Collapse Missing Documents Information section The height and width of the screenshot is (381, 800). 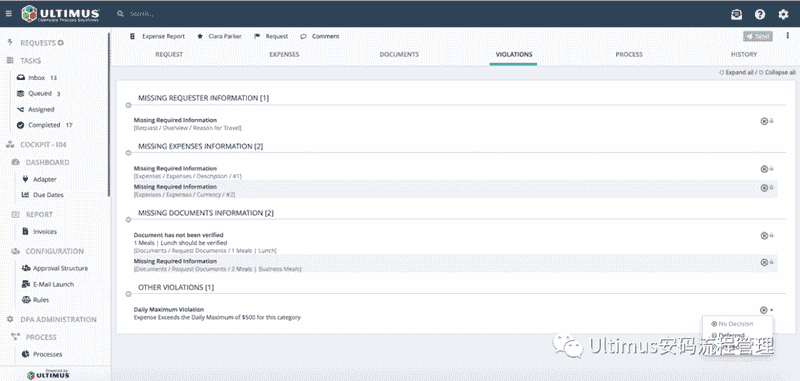[x=129, y=220]
